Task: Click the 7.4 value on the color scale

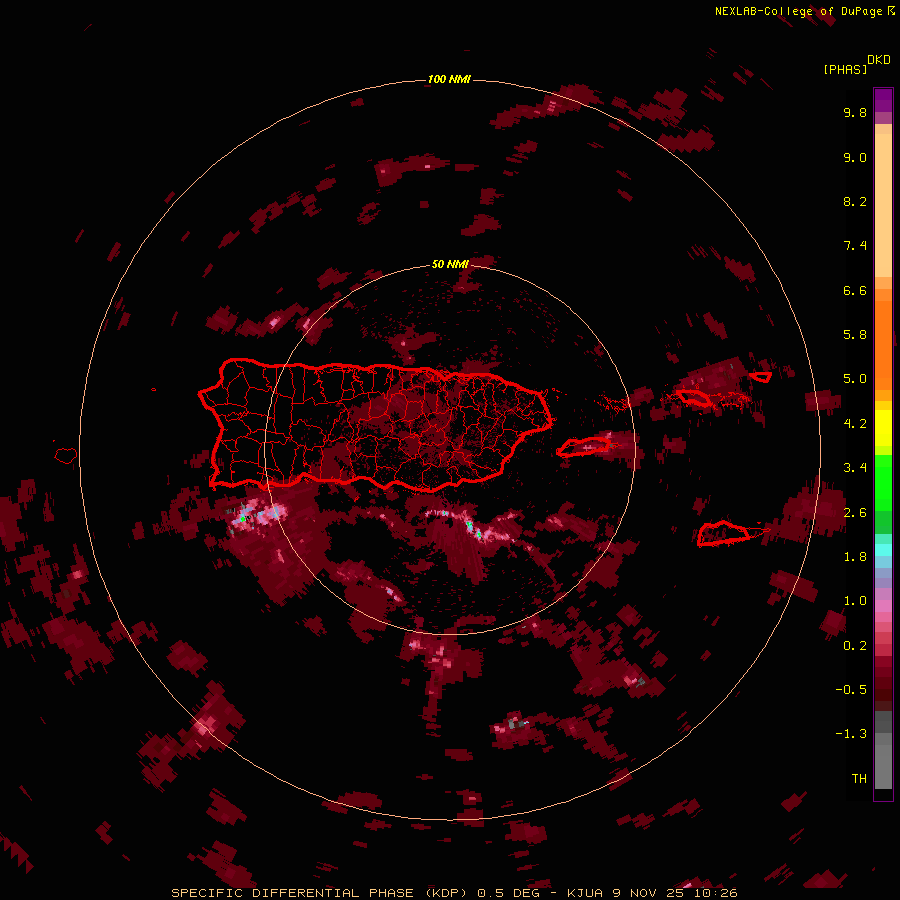Action: (x=855, y=246)
